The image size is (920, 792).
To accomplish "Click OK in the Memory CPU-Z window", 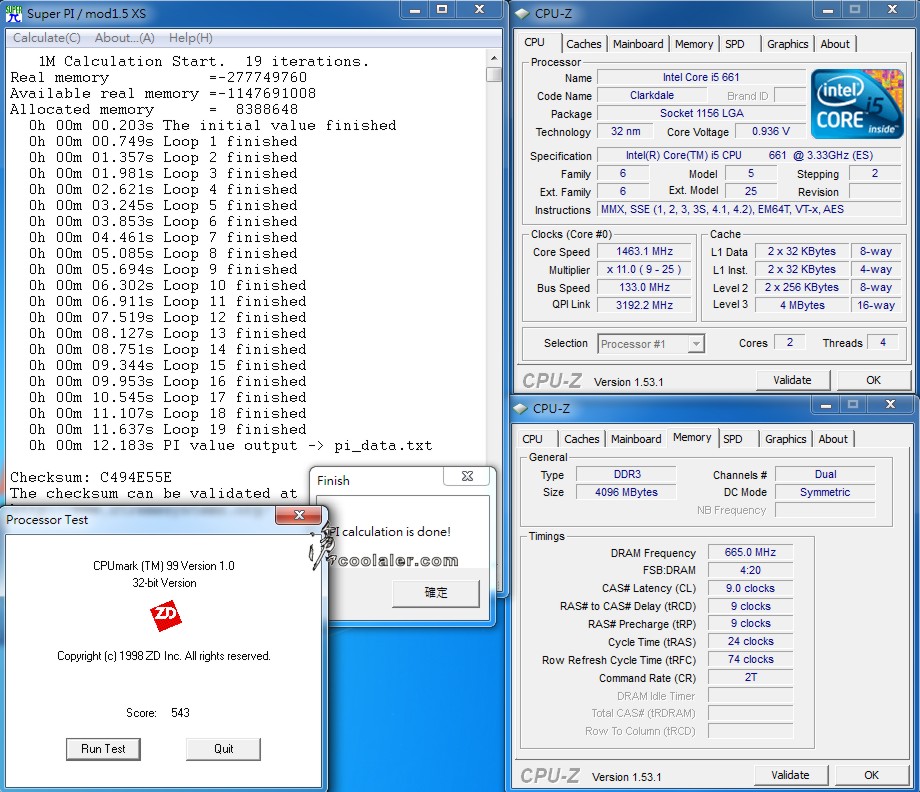I will (871, 775).
